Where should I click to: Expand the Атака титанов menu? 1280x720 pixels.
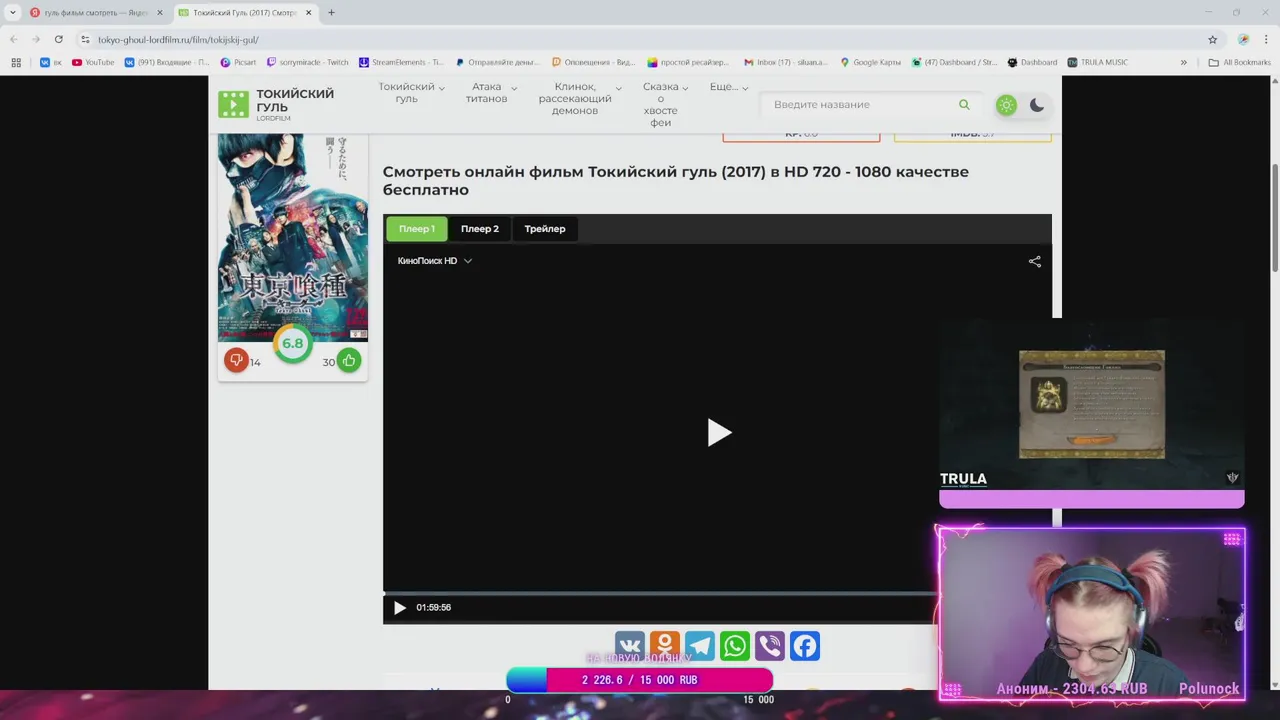[491, 93]
